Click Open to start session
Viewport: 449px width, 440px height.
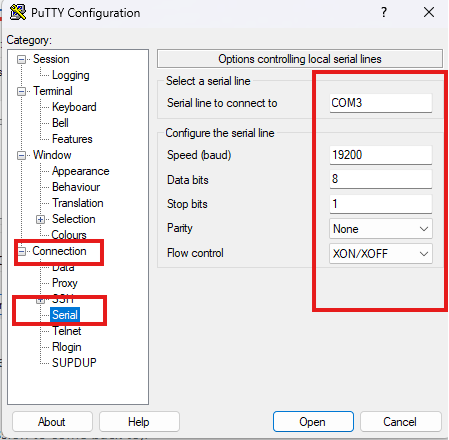[313, 422]
